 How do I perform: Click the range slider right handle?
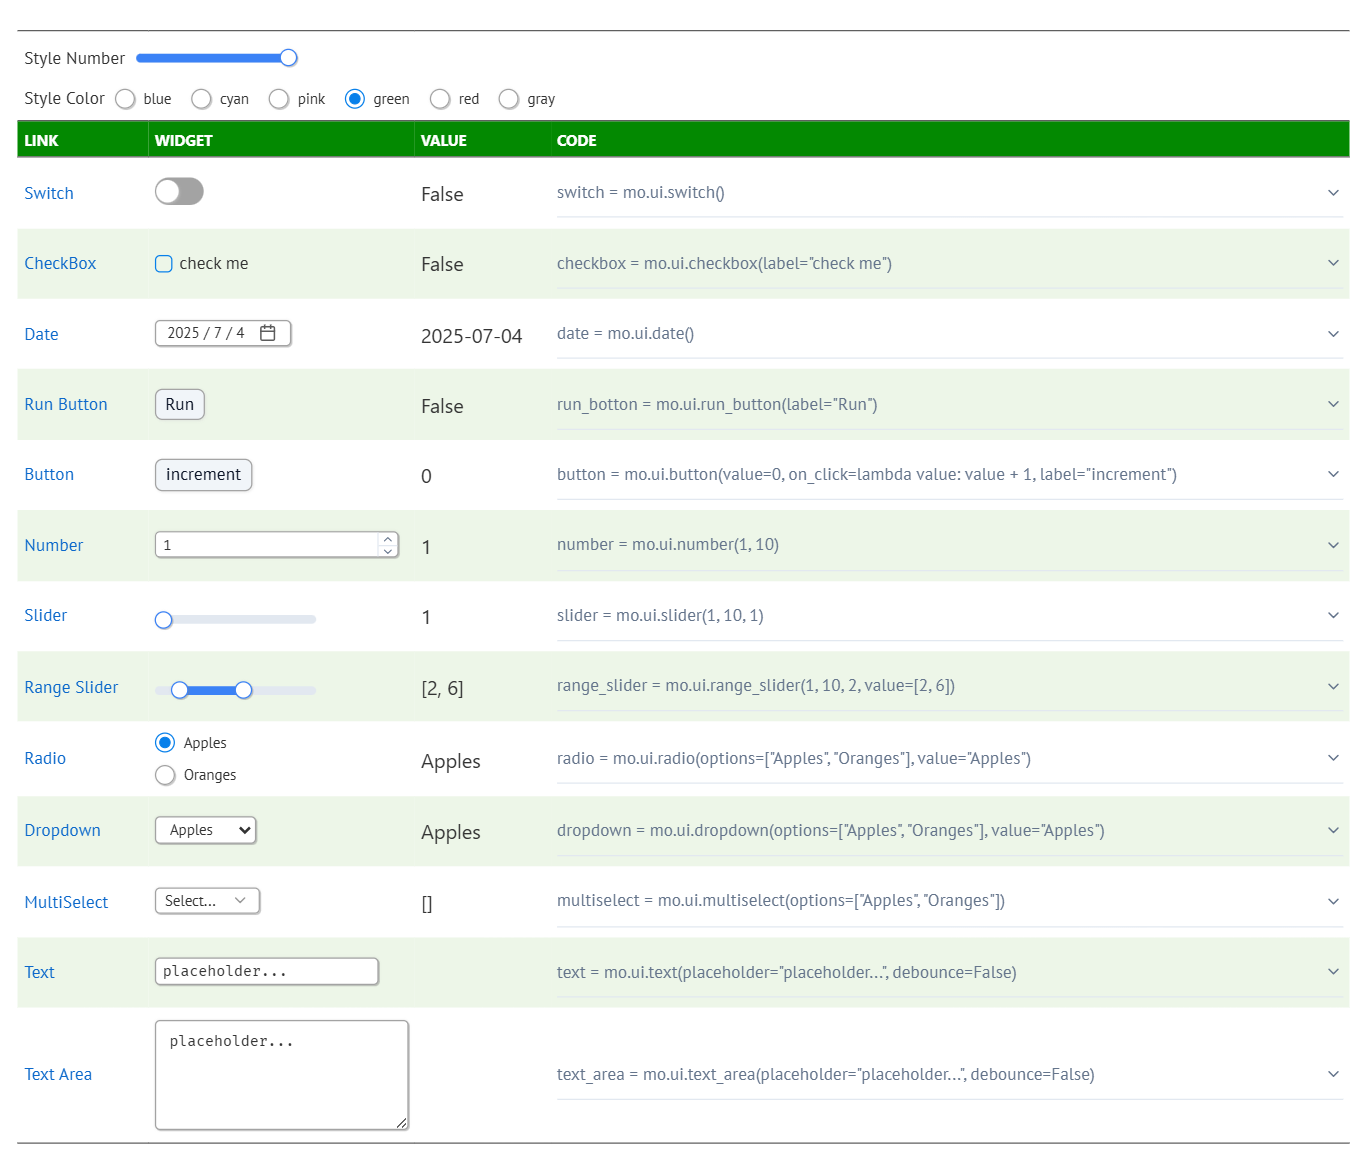point(243,690)
